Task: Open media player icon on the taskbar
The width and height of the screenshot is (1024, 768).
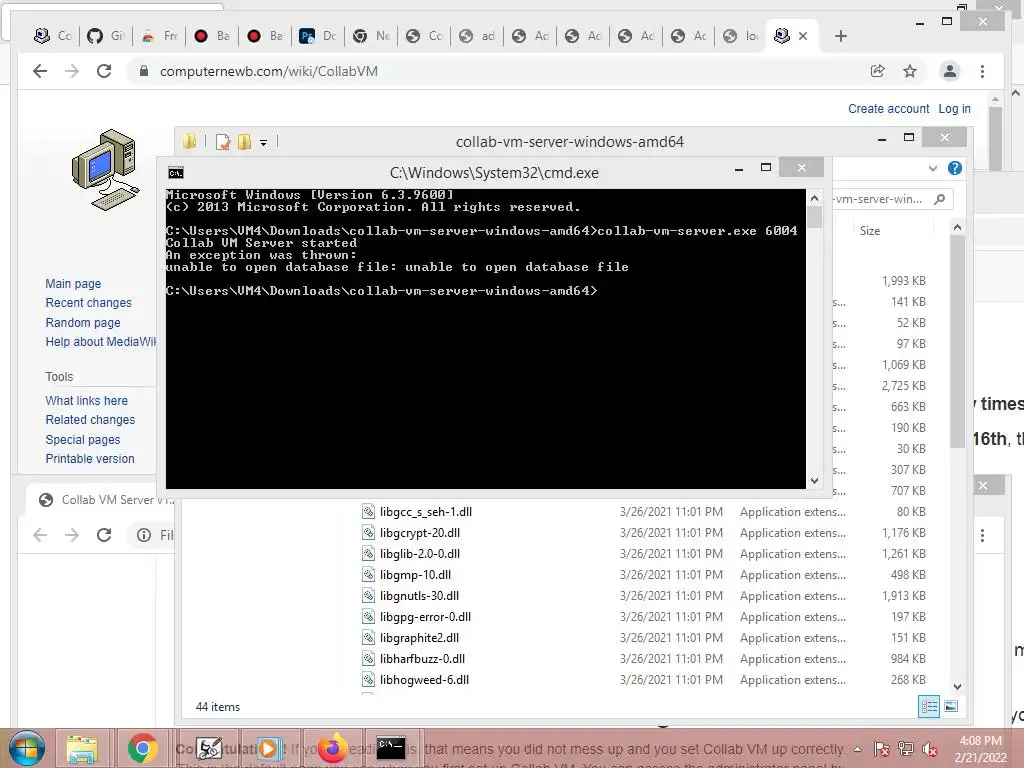Action: 268,748
